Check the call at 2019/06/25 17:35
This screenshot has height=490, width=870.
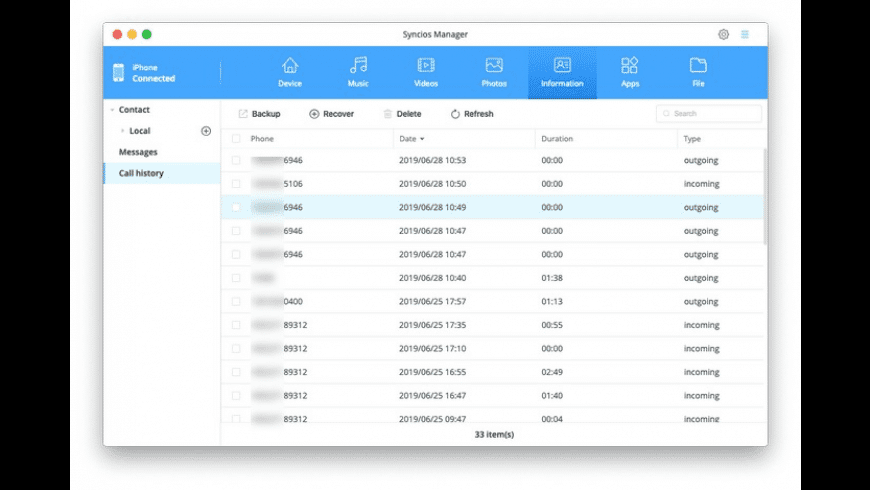(x=236, y=325)
